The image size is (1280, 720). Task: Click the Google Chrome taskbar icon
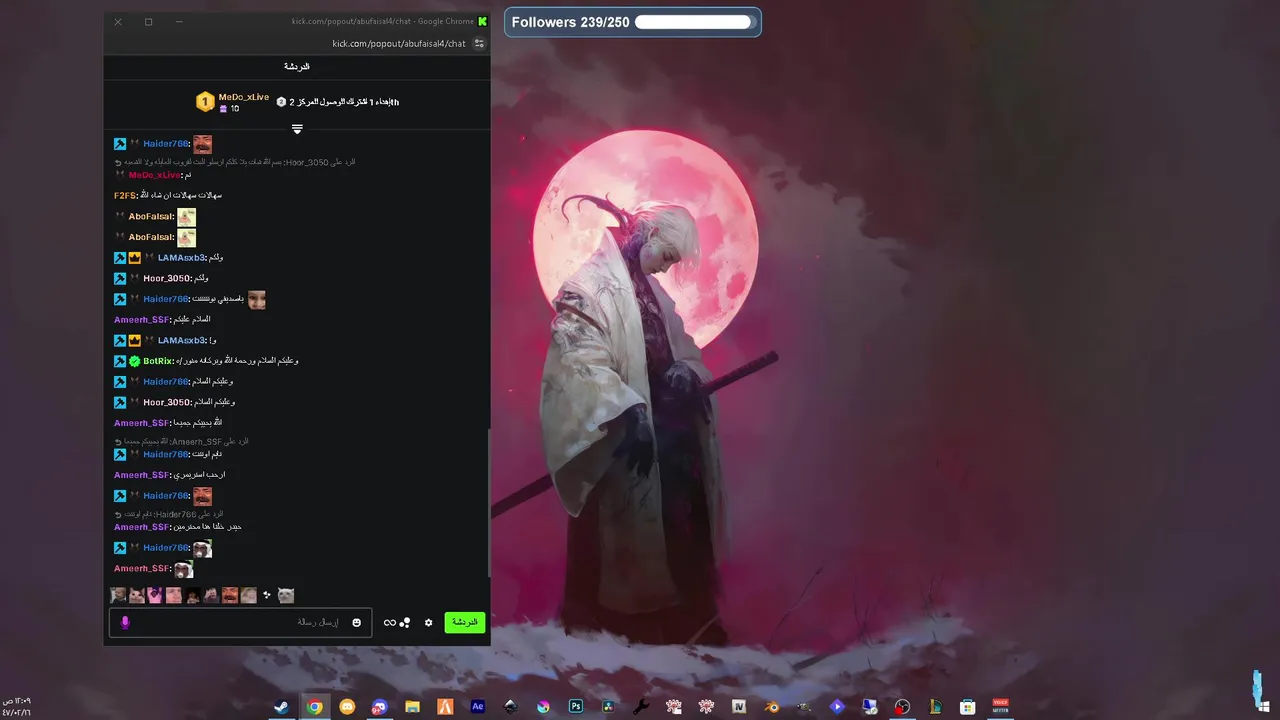[315, 706]
